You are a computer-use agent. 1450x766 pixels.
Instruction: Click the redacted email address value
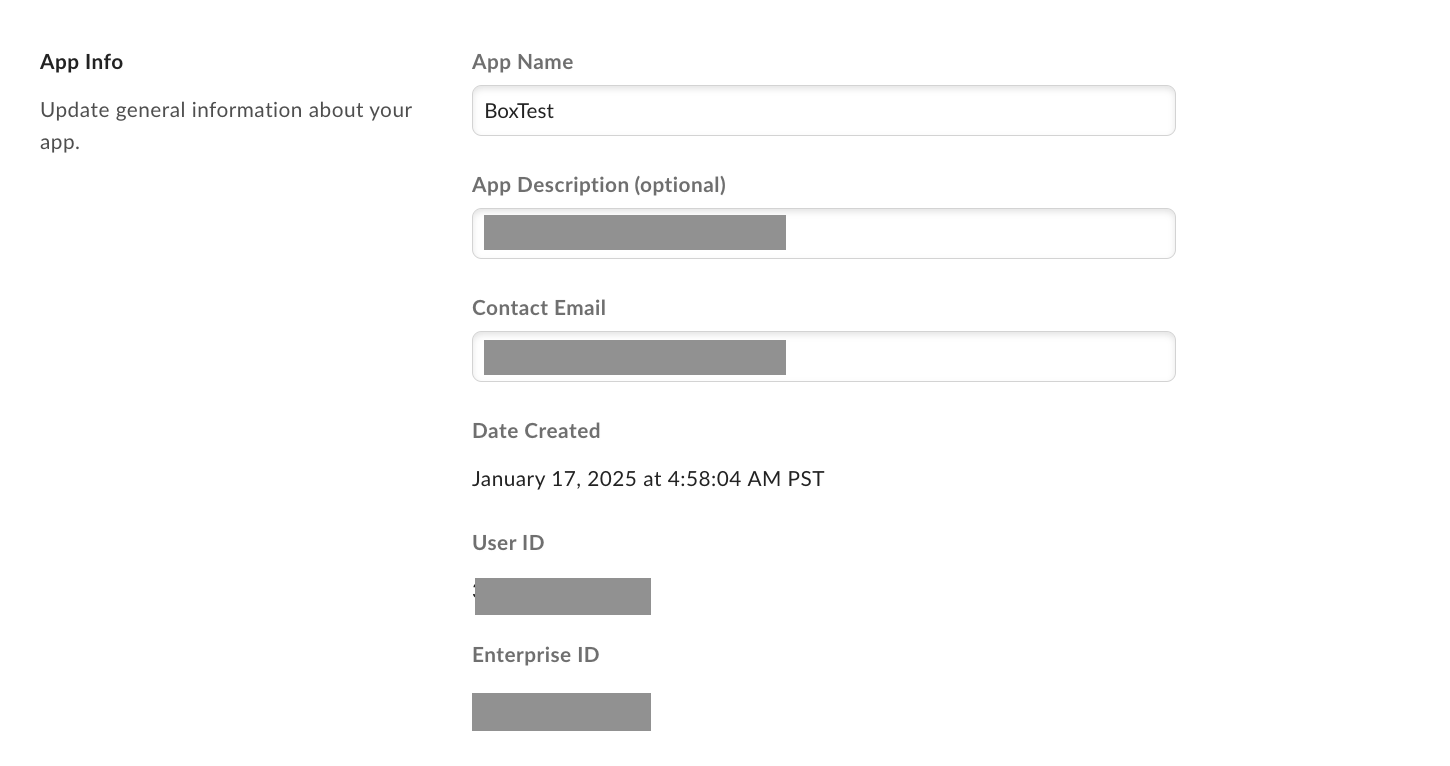[634, 357]
